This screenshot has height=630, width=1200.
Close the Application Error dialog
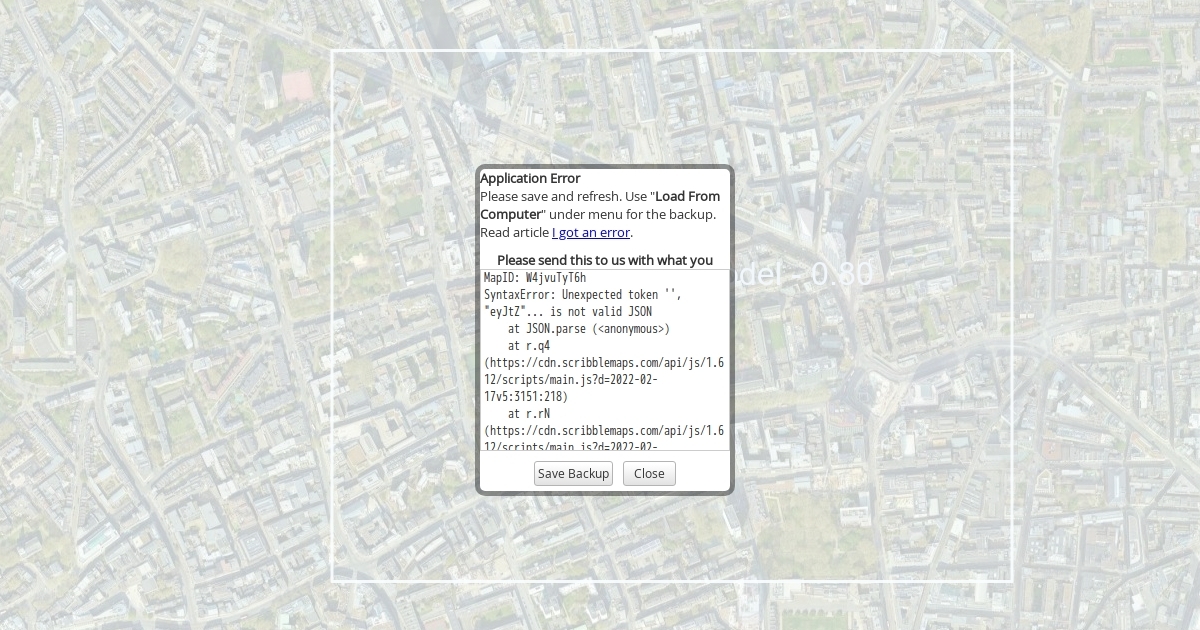click(x=649, y=473)
